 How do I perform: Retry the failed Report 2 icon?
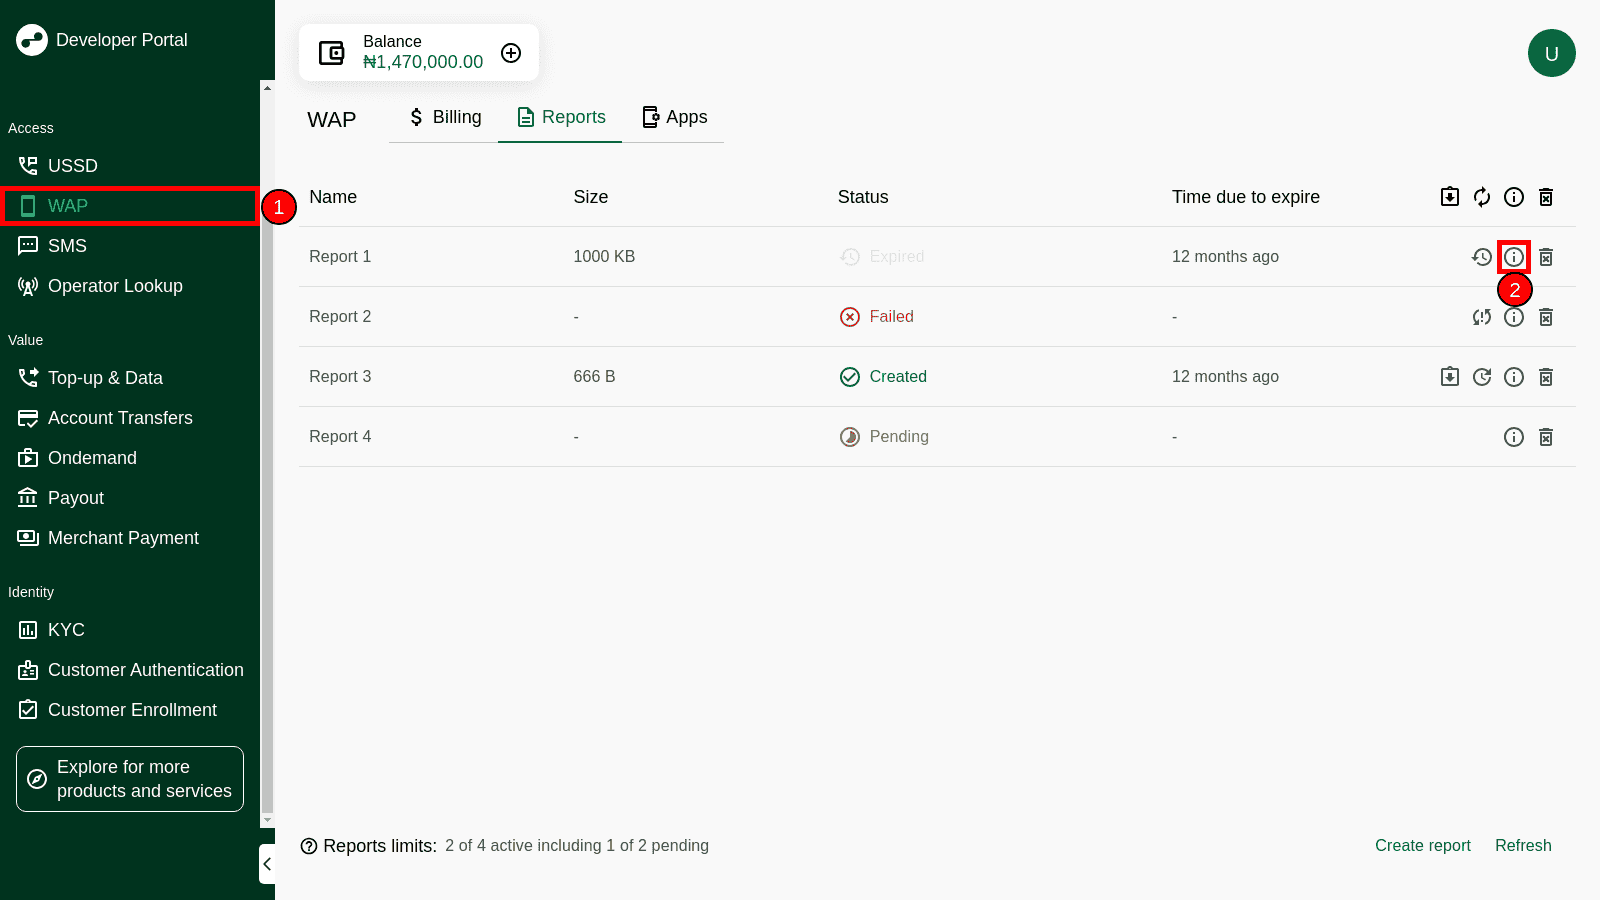pos(1482,317)
